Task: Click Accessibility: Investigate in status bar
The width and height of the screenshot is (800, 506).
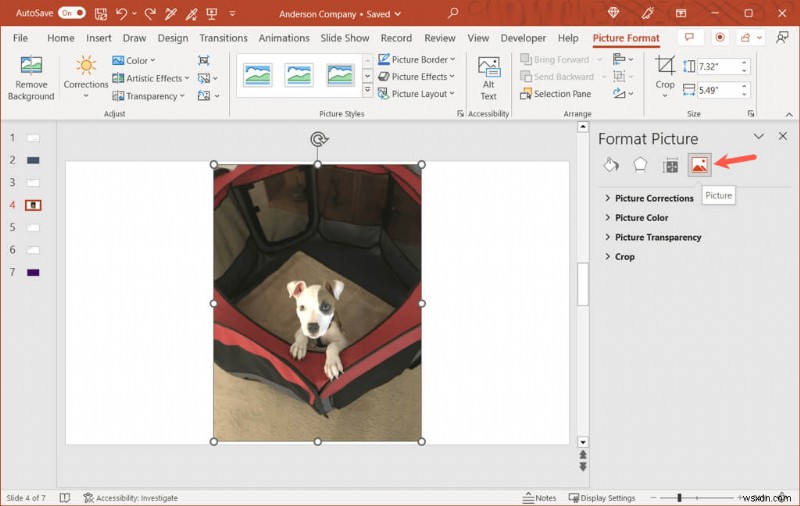Action: 131,498
